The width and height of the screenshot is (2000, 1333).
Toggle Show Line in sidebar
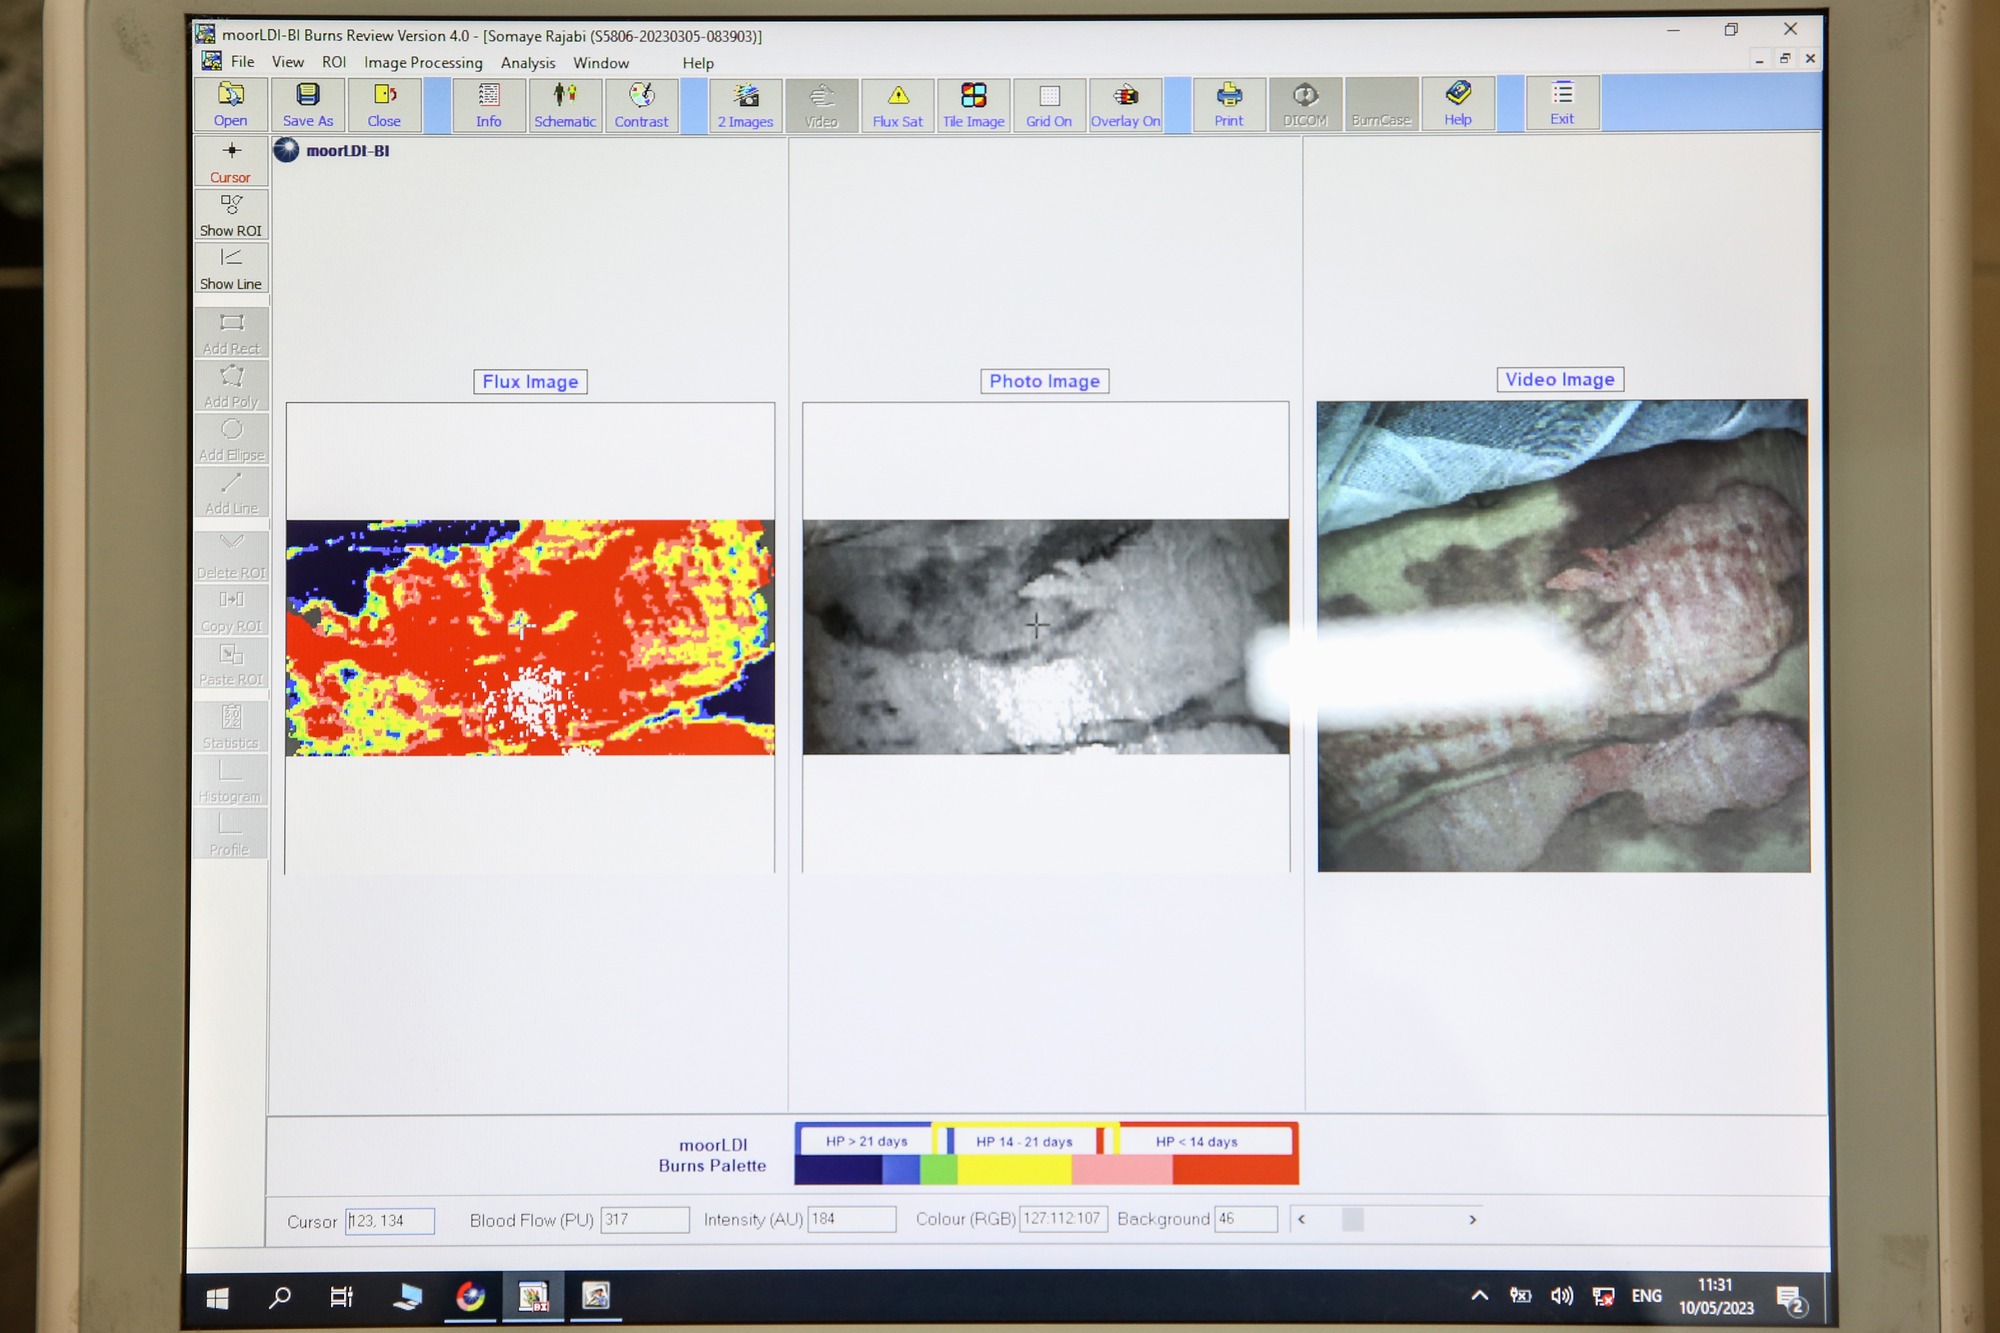(x=231, y=268)
